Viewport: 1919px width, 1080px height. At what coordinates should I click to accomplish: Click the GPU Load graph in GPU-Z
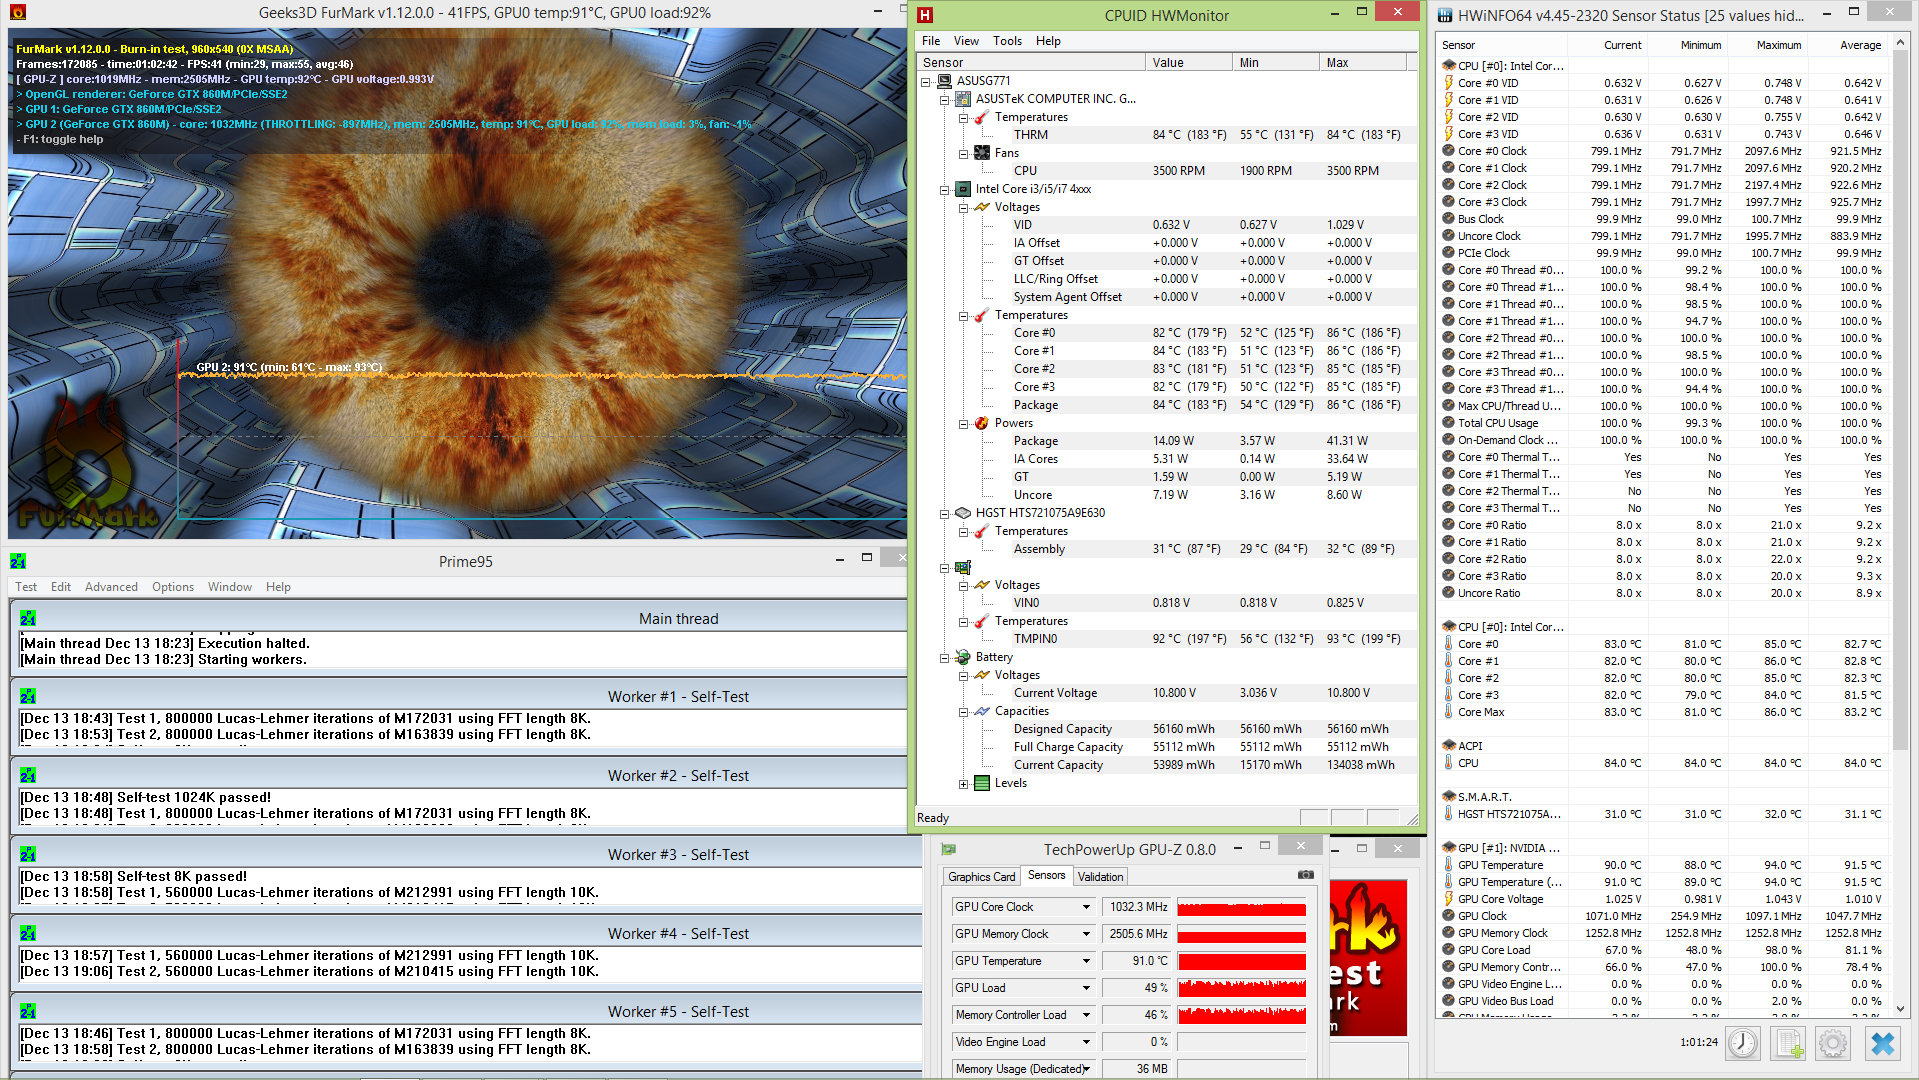pos(1242,988)
